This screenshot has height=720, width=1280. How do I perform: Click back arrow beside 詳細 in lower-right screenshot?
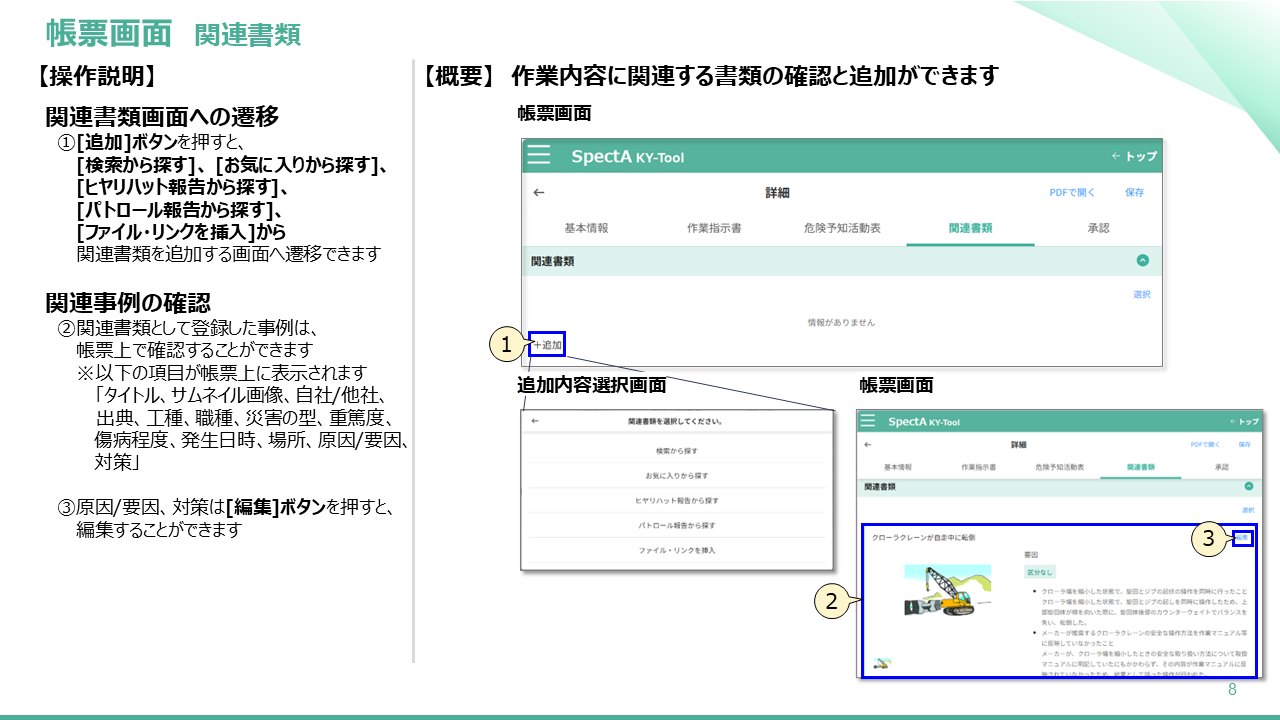click(x=867, y=444)
